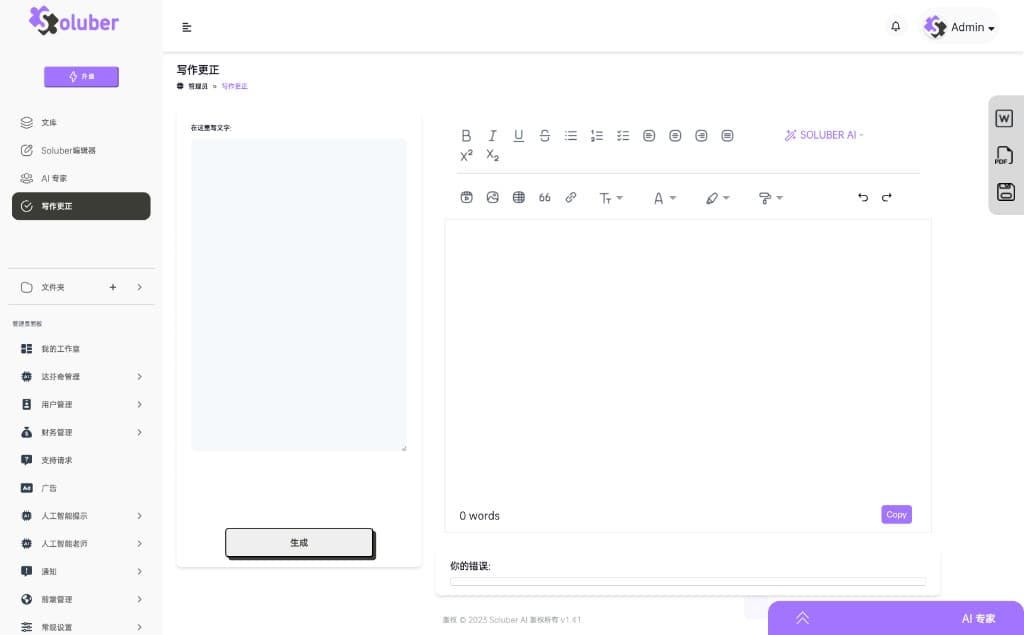Open the AI 专家 bottom chat bar
The height and width of the screenshot is (635, 1024).
895,618
